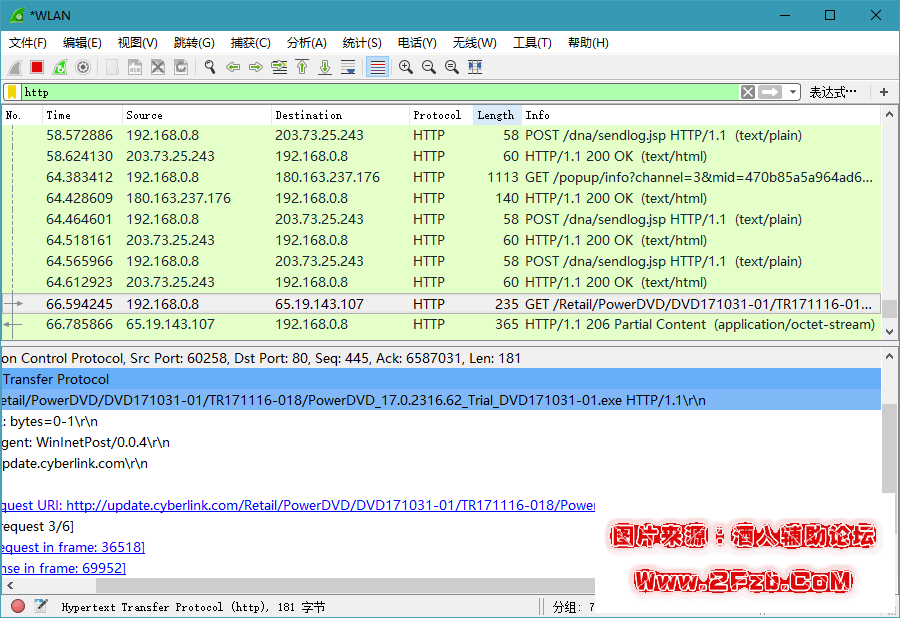Stop the running packet capture

(x=37, y=67)
